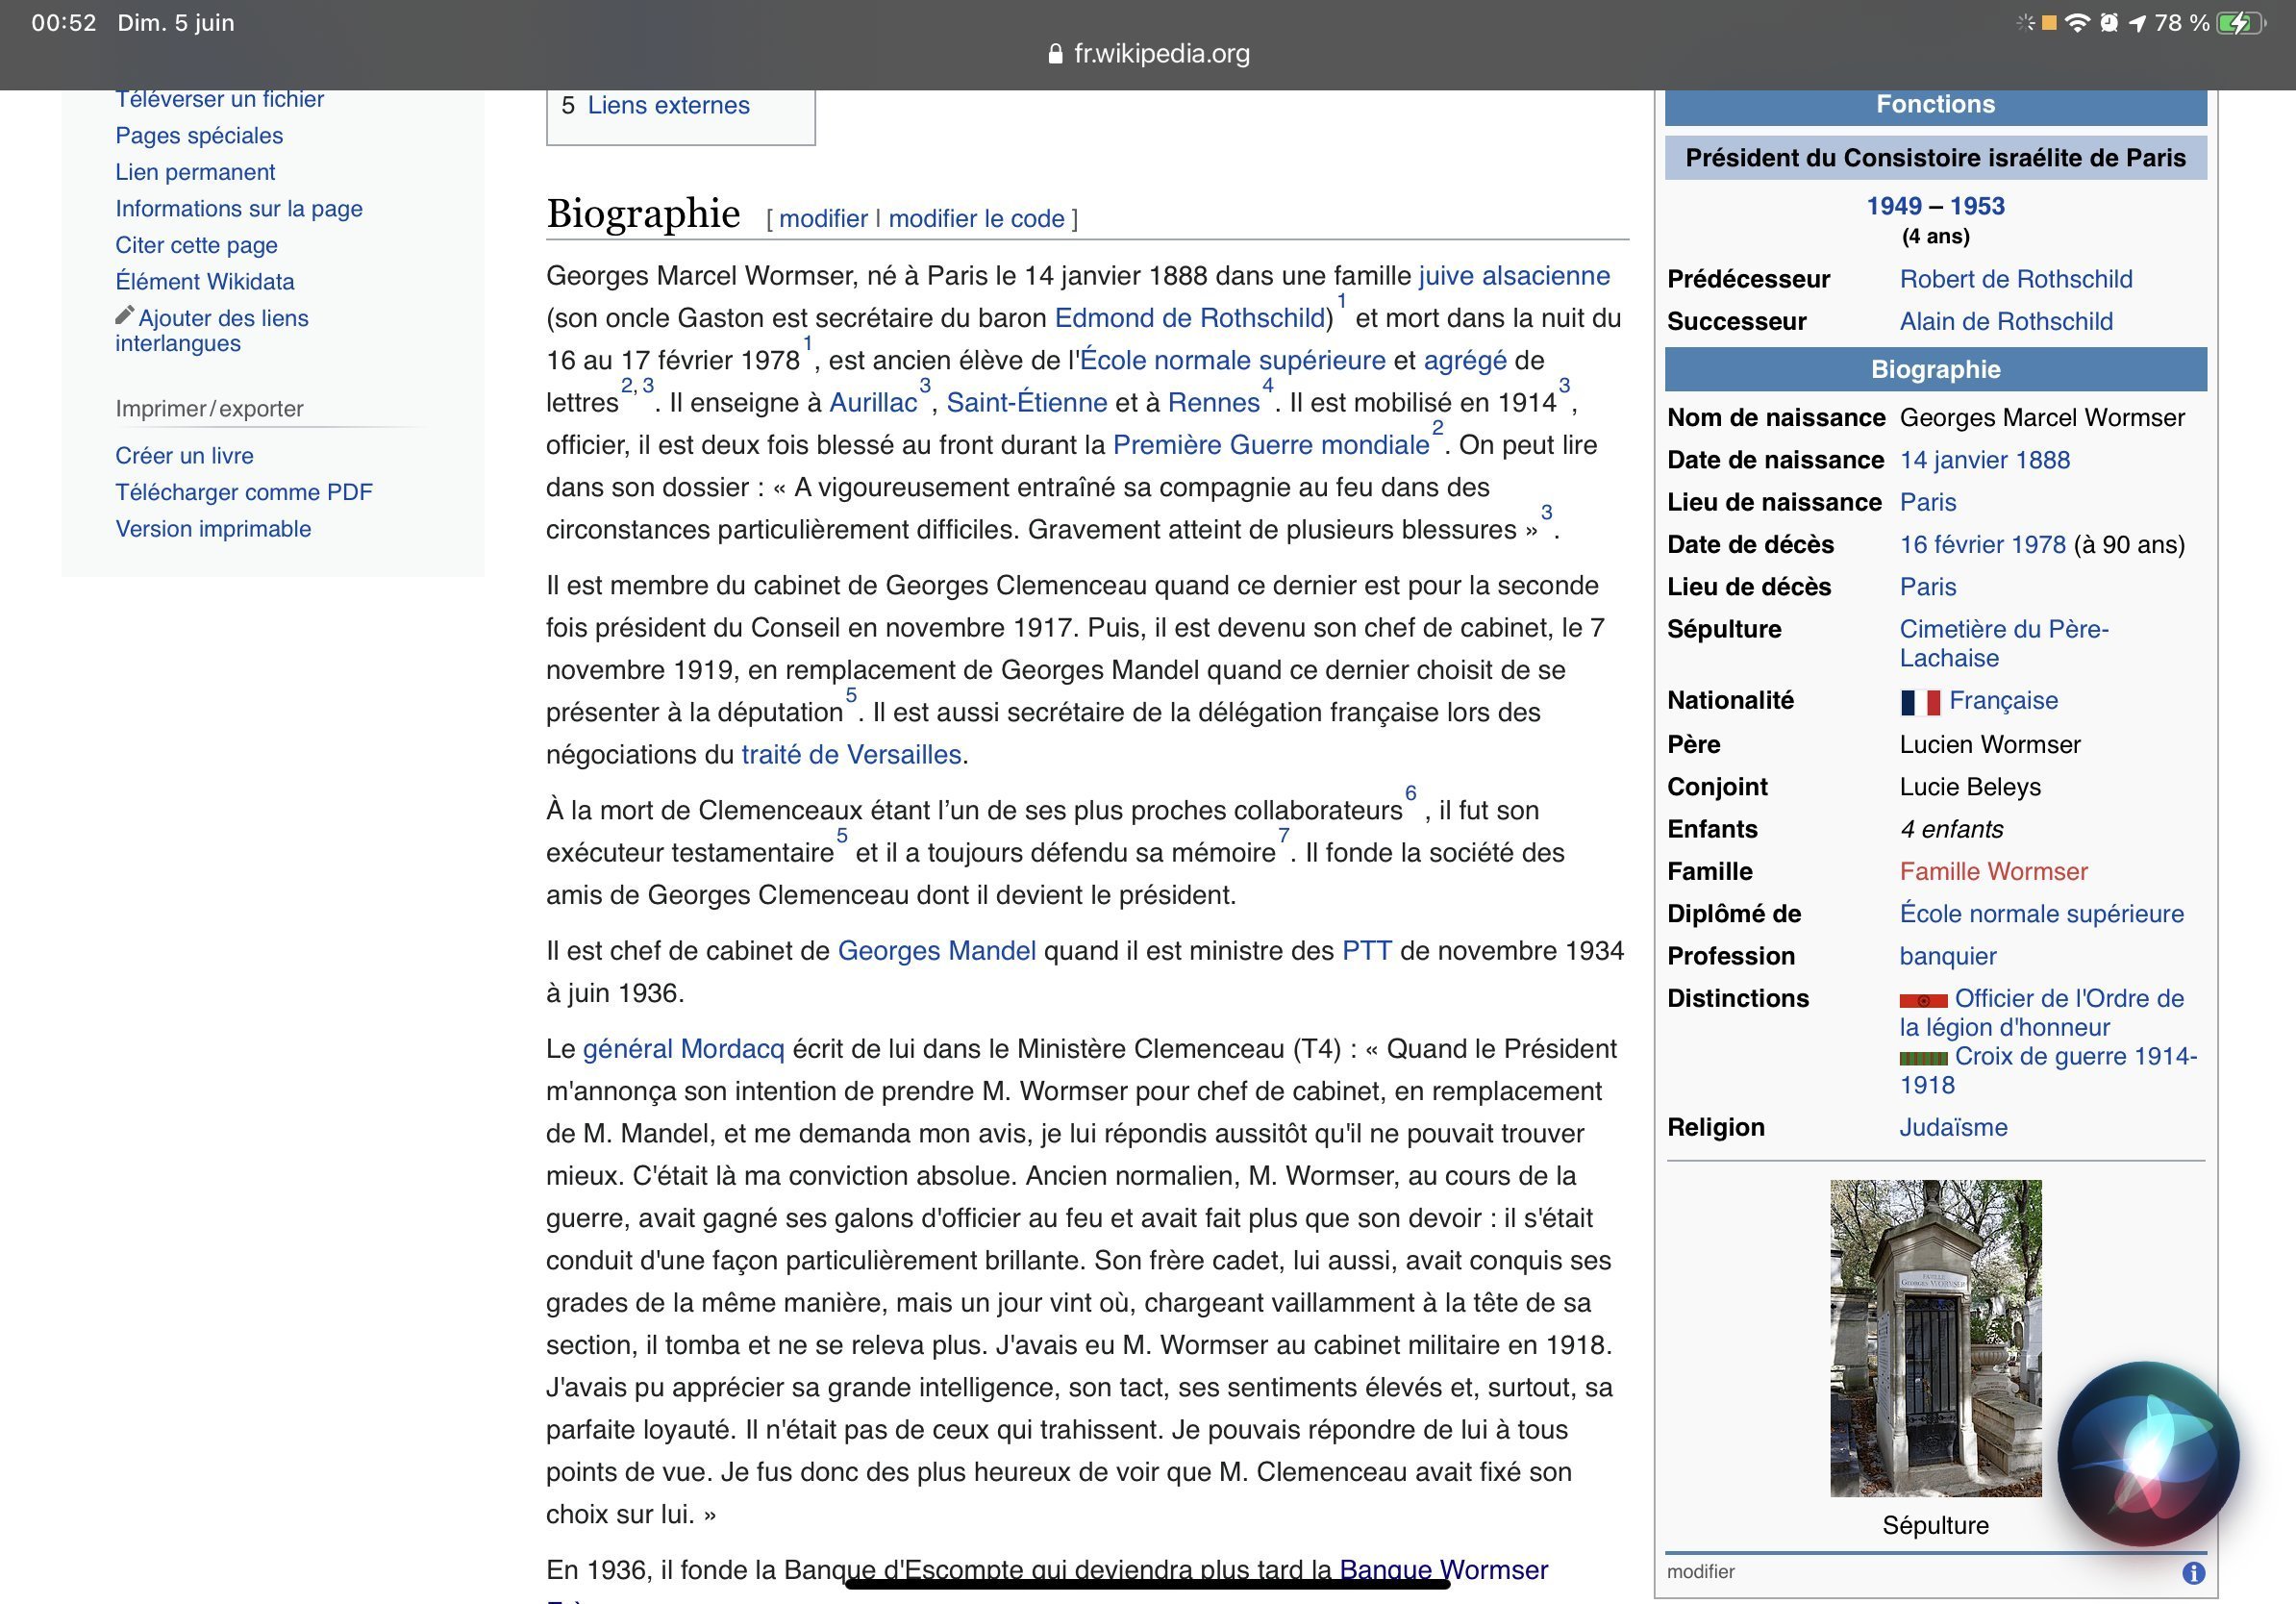Open table of contents entry Liens externes
This screenshot has height=1604, width=2296.
click(668, 105)
